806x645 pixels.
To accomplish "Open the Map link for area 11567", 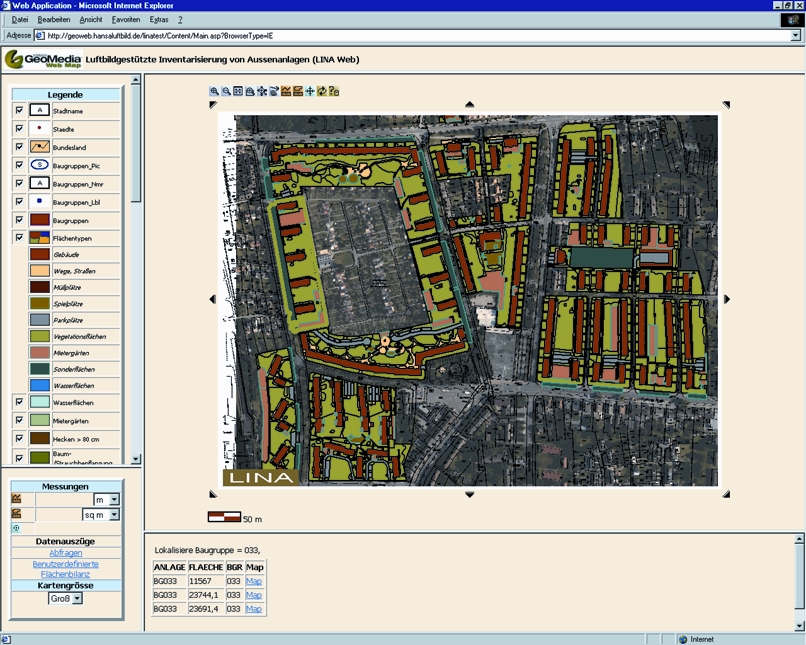I will tap(254, 581).
